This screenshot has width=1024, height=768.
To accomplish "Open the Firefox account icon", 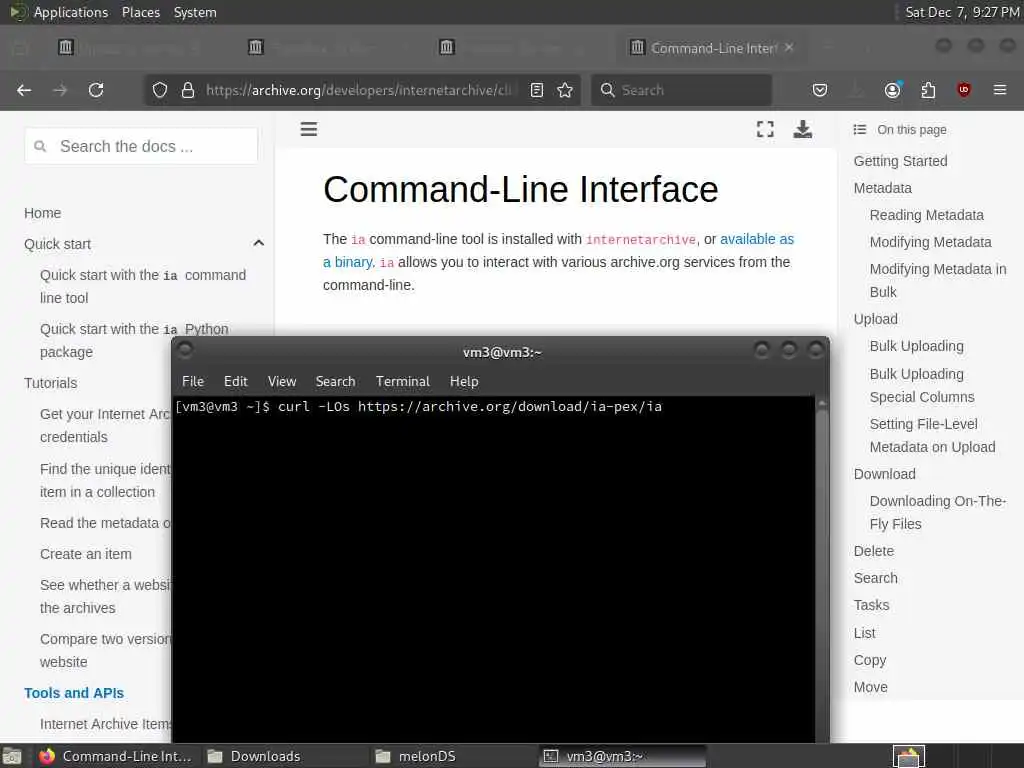I will 892,90.
